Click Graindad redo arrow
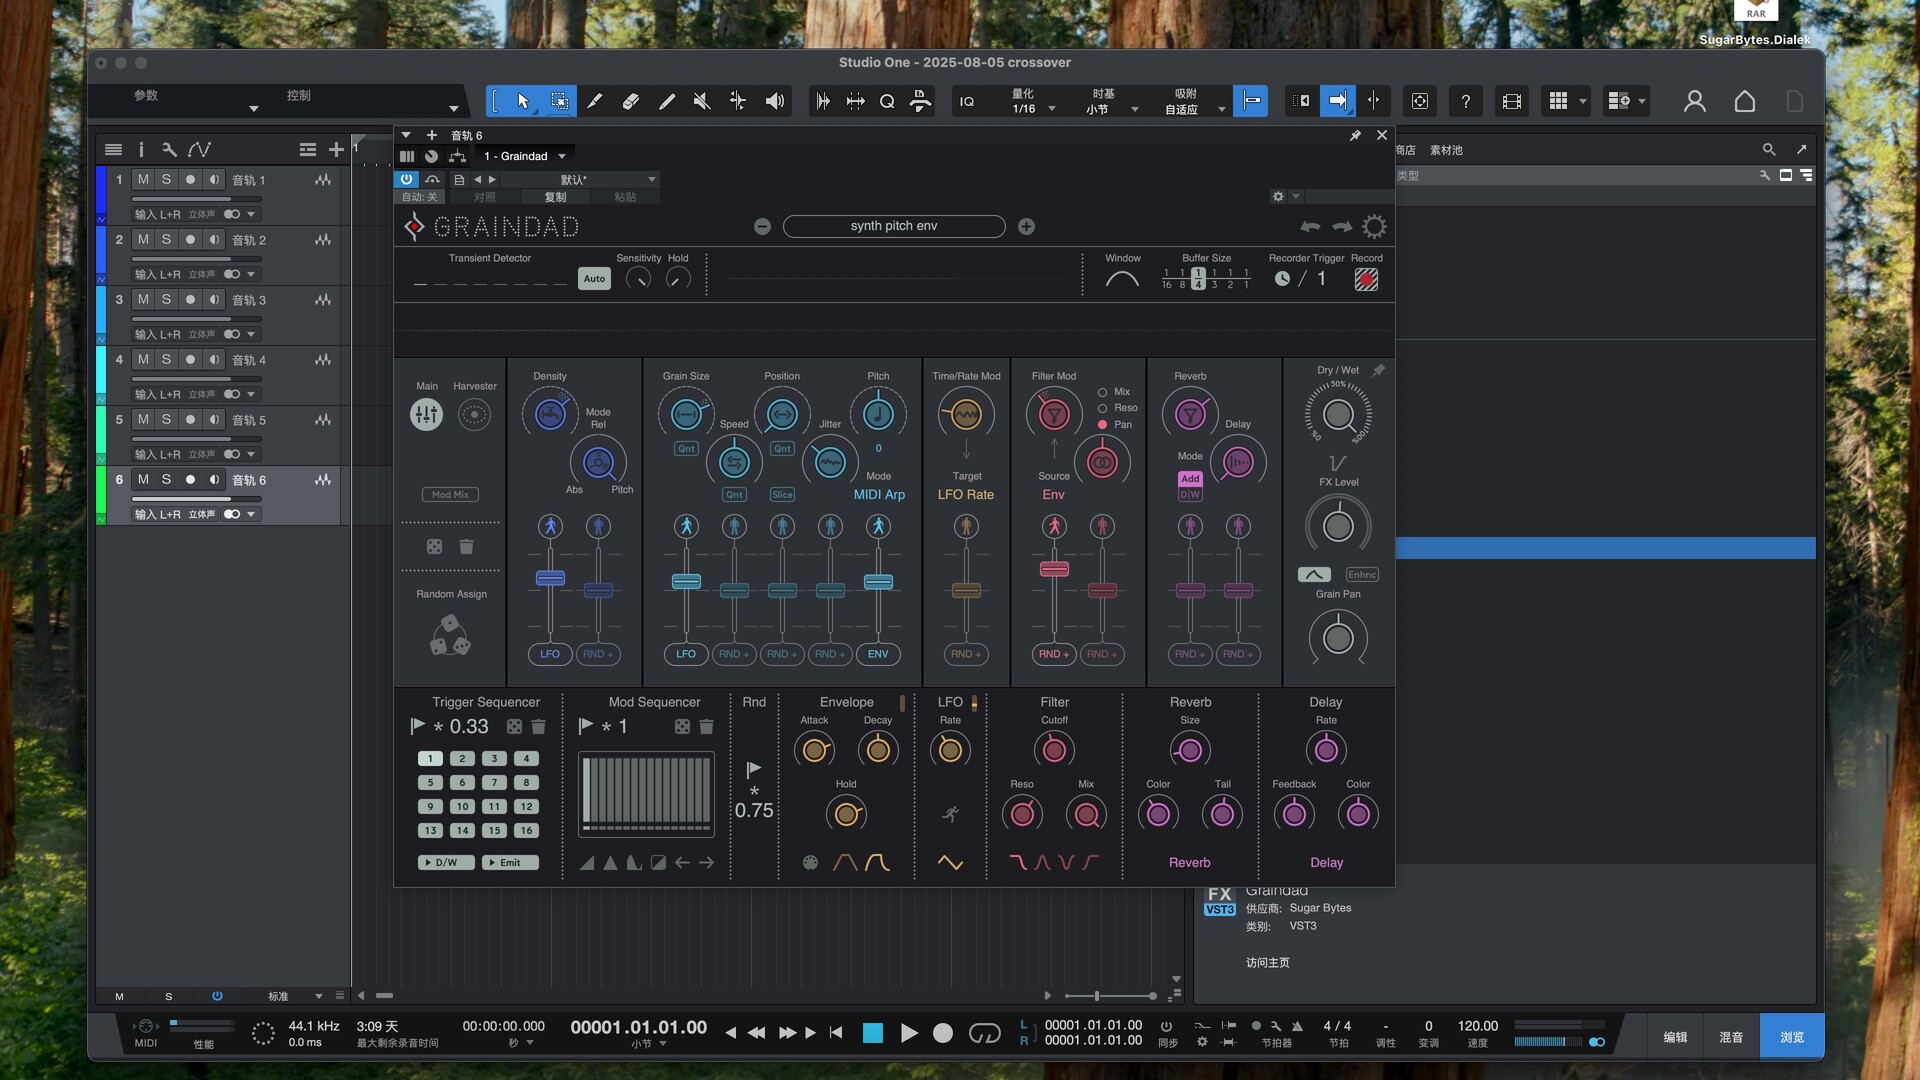1920x1080 pixels. point(1342,227)
